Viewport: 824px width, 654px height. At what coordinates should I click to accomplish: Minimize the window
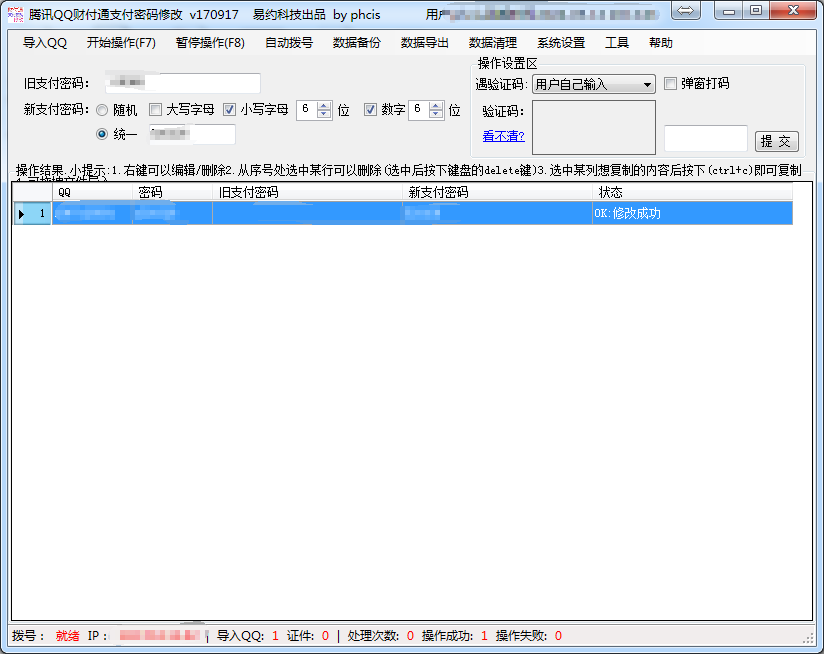click(x=728, y=11)
